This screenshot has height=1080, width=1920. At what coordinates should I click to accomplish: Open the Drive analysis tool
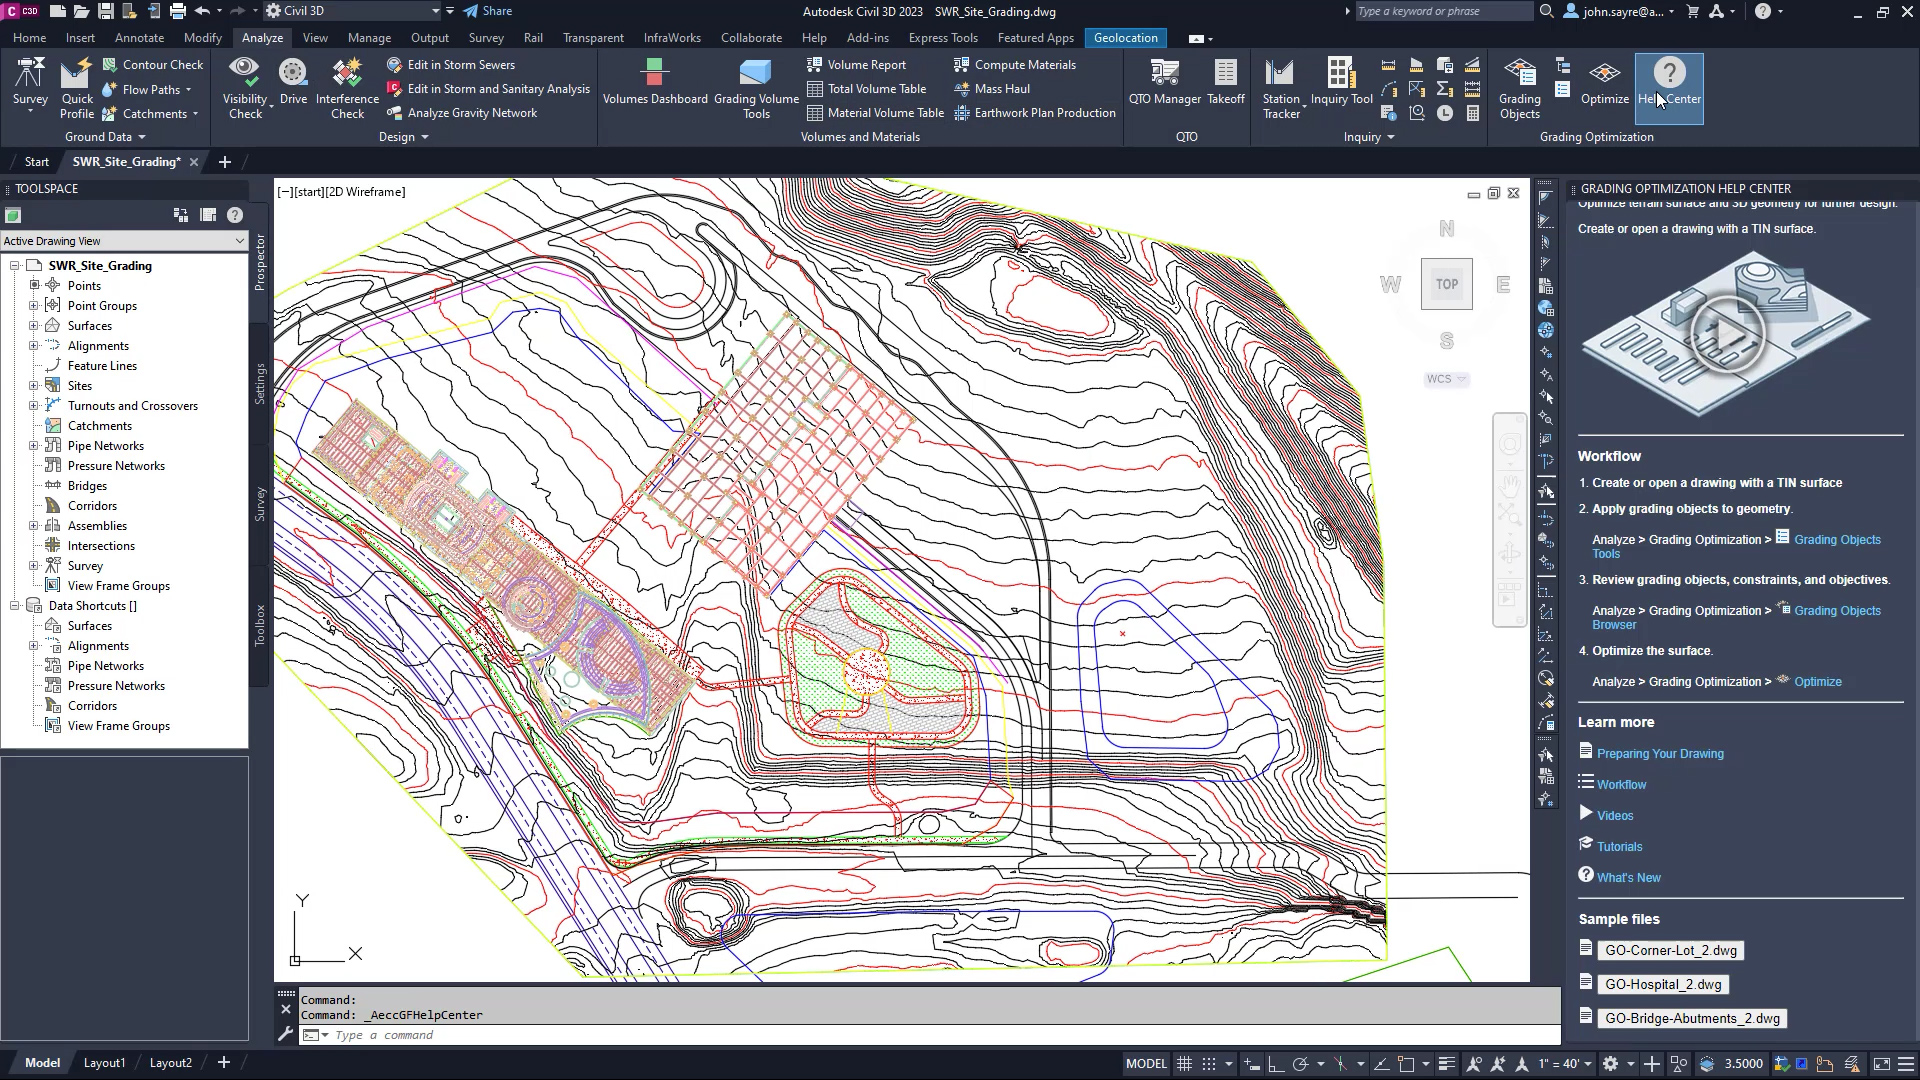tap(293, 85)
